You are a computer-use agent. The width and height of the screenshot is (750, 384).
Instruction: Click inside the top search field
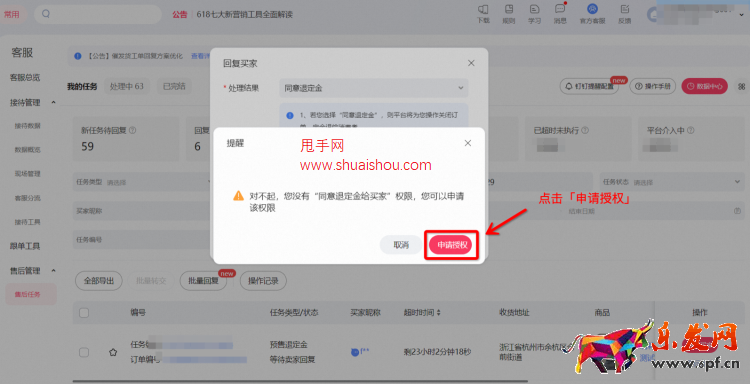click(x=98, y=14)
